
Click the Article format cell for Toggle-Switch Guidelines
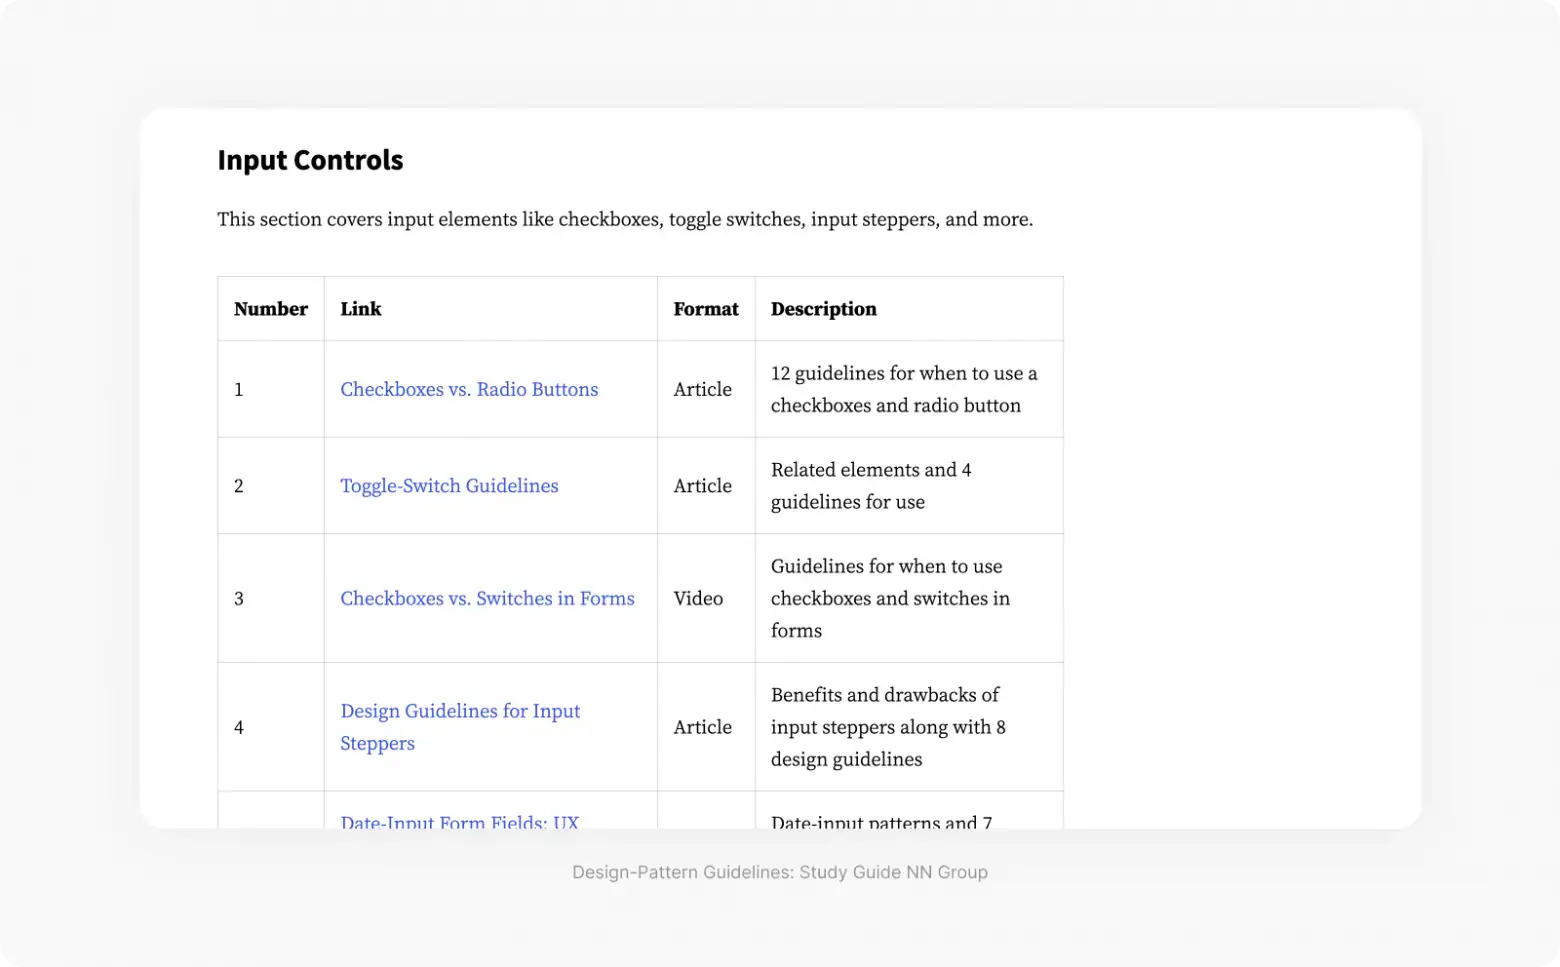702,485
